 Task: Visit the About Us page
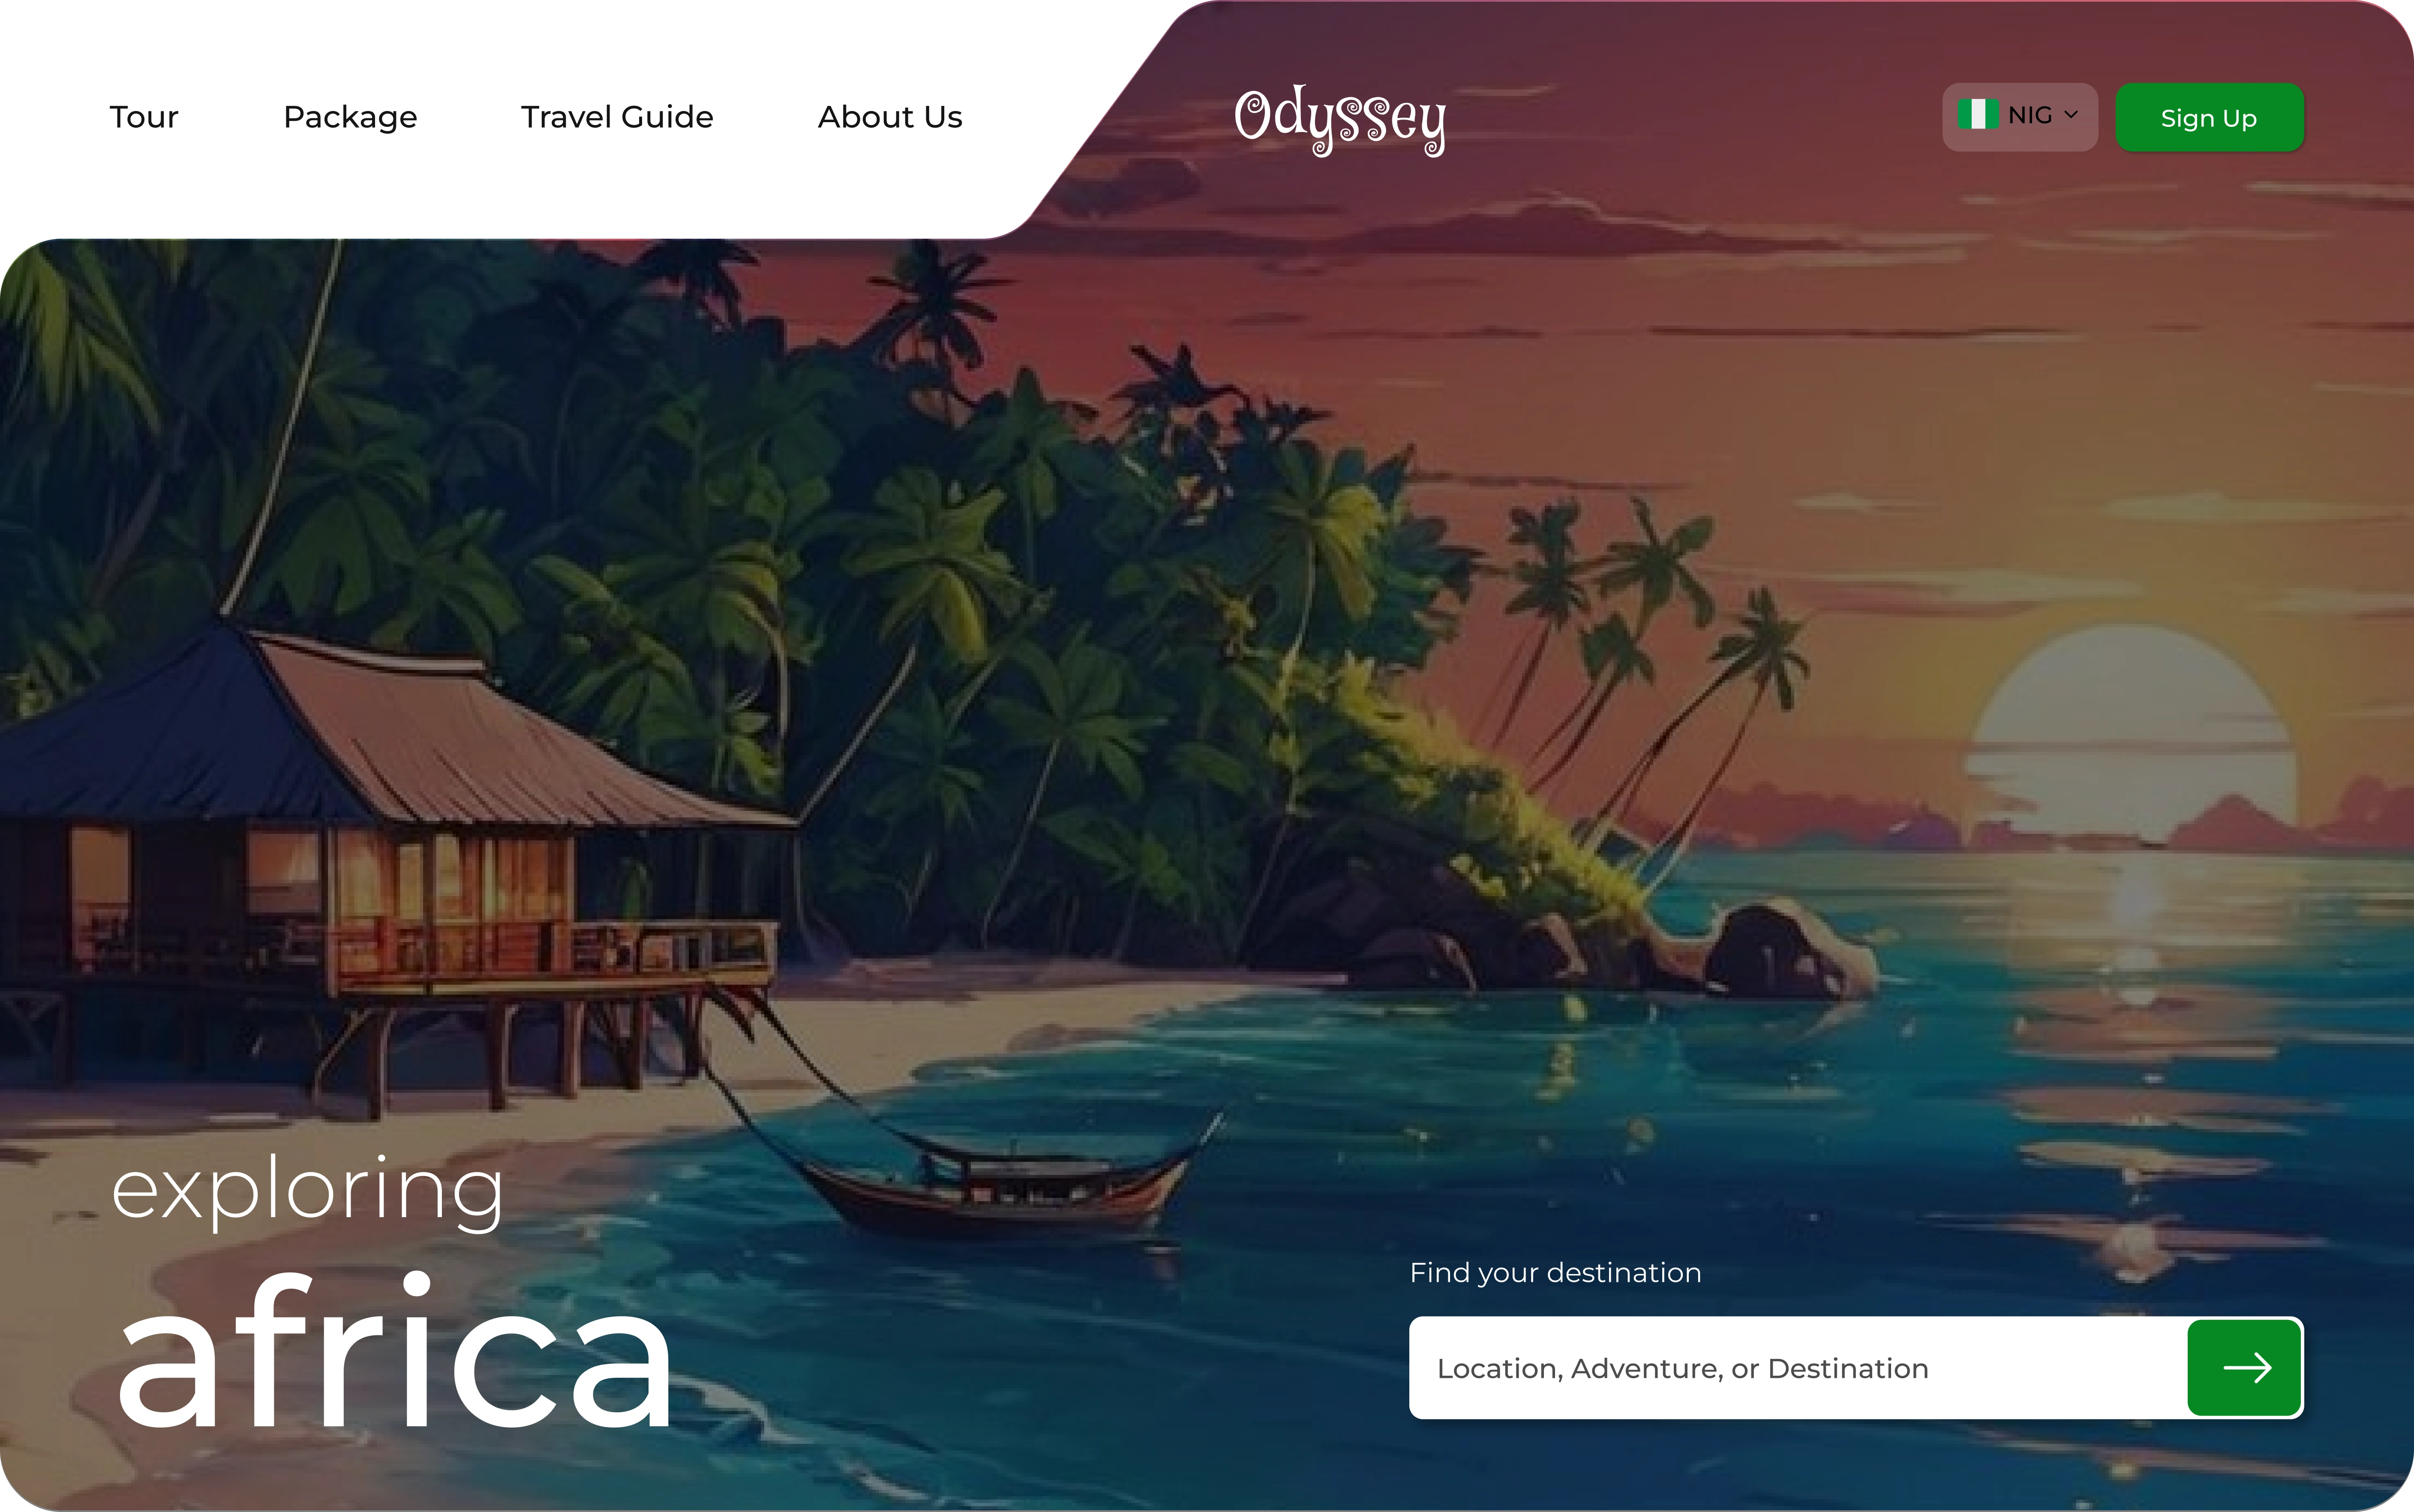pos(890,117)
